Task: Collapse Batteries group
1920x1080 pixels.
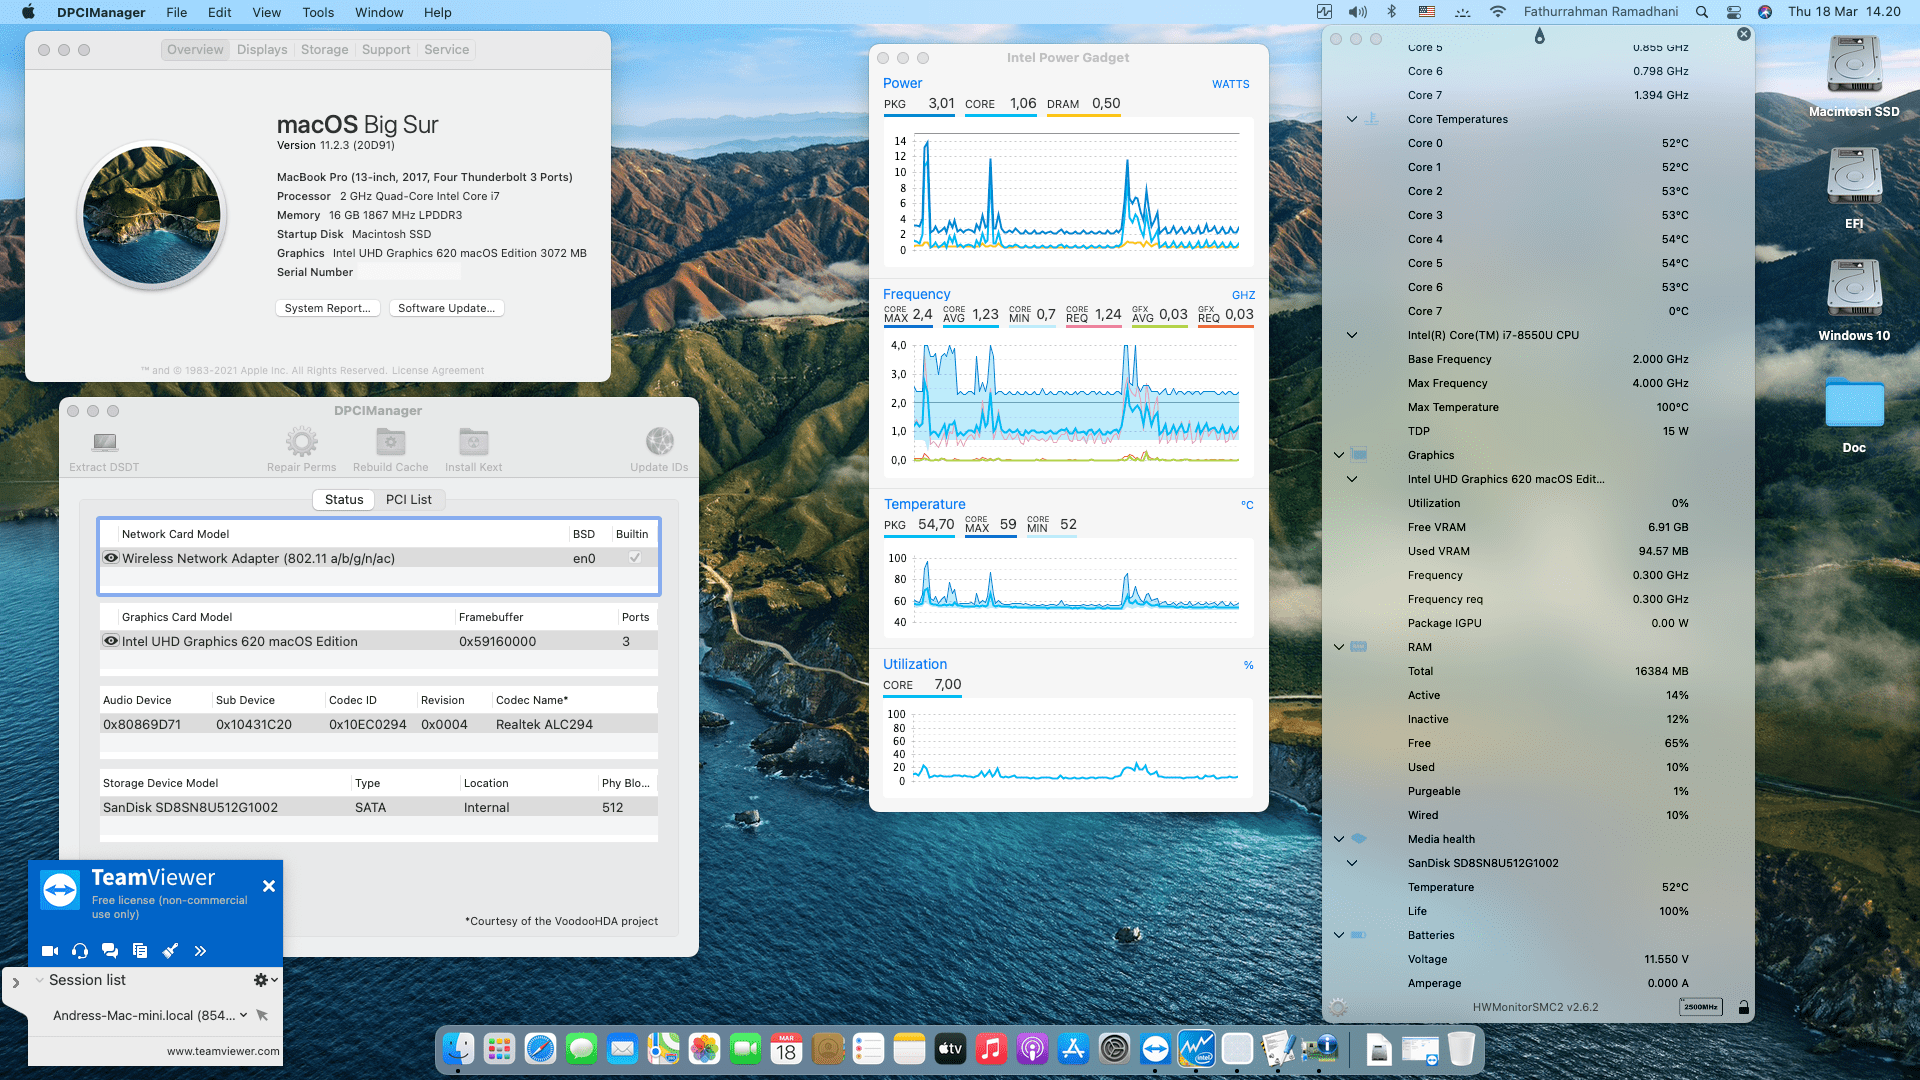Action: 1339,935
